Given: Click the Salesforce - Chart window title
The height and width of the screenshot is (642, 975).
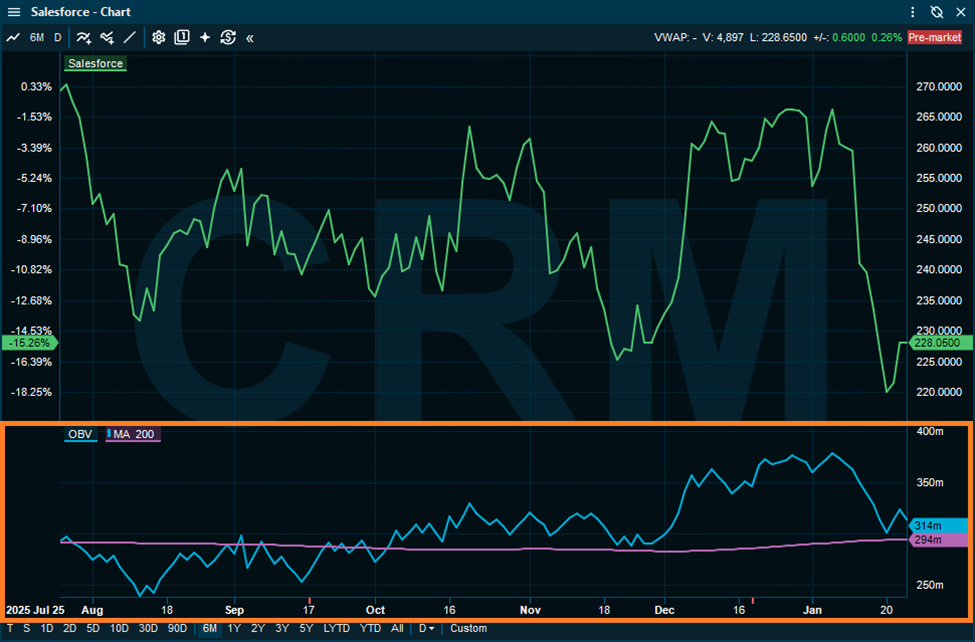Looking at the screenshot, I should (81, 12).
